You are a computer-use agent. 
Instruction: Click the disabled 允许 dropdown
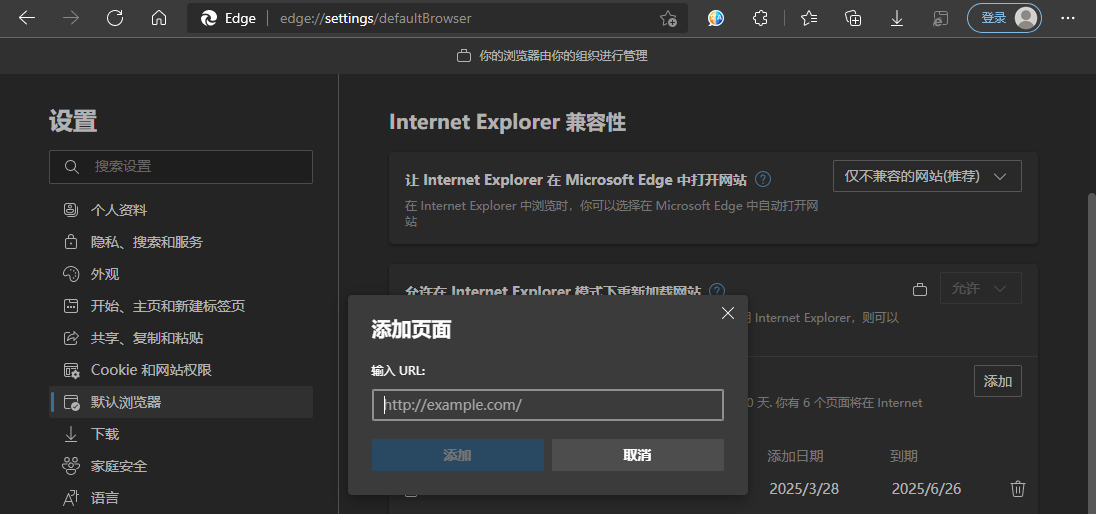click(981, 288)
